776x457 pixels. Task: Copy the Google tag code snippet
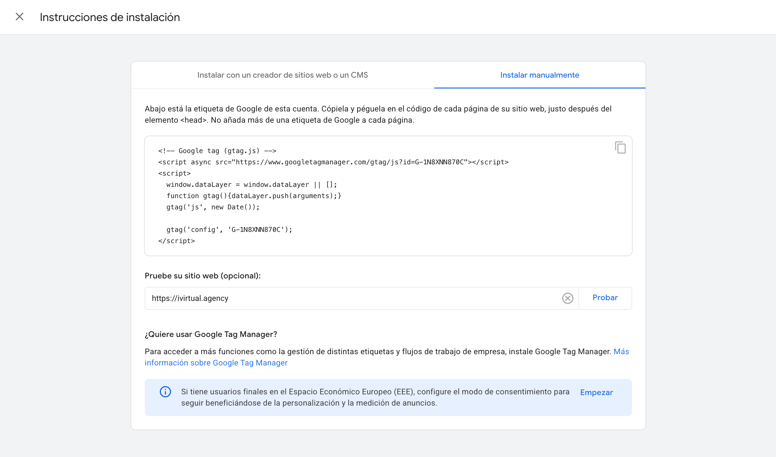(620, 148)
